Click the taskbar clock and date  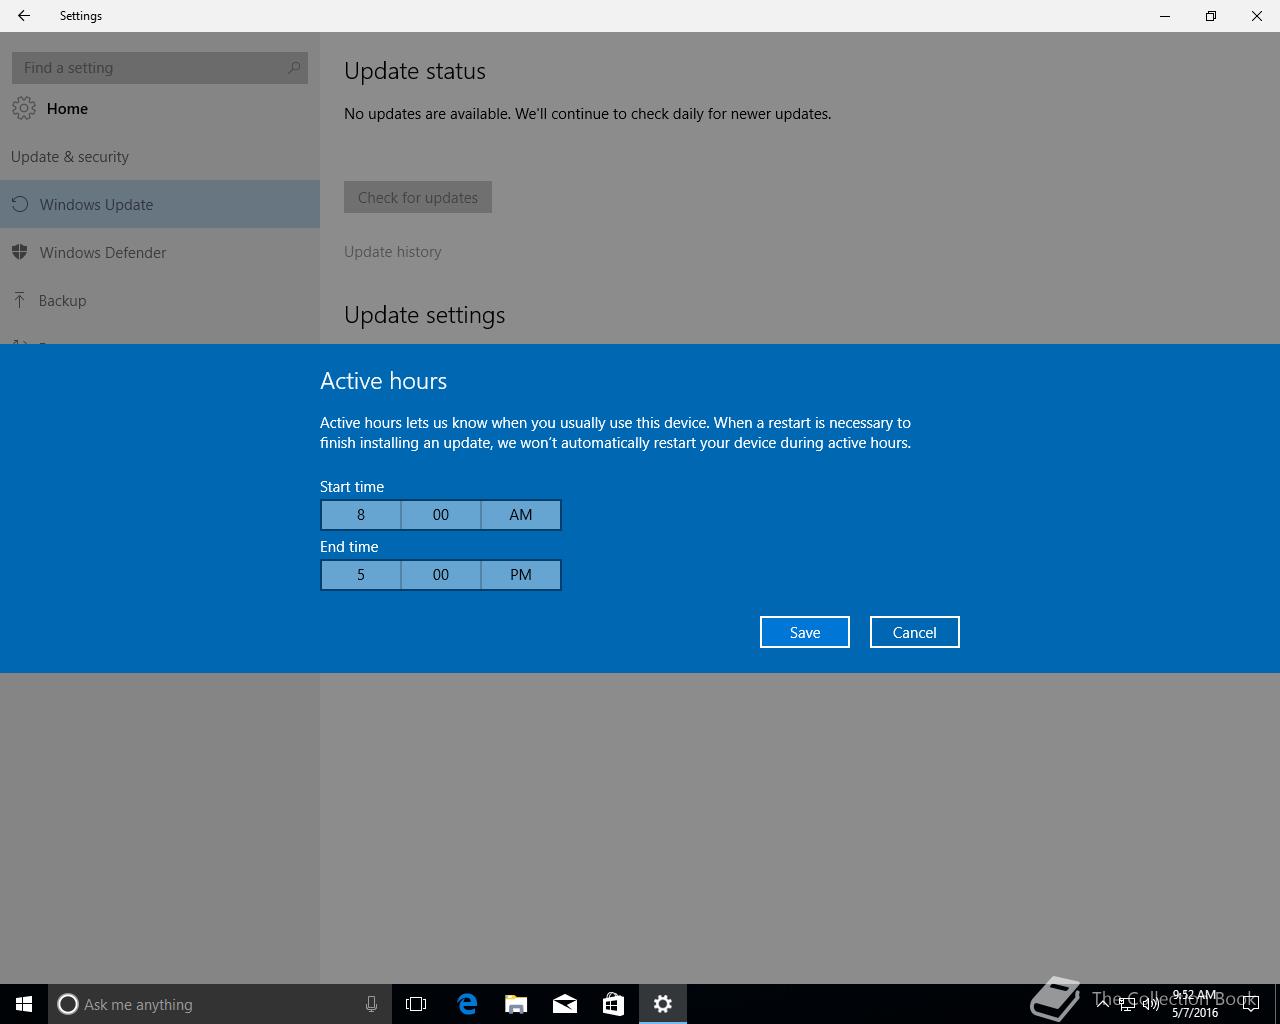point(1195,1004)
